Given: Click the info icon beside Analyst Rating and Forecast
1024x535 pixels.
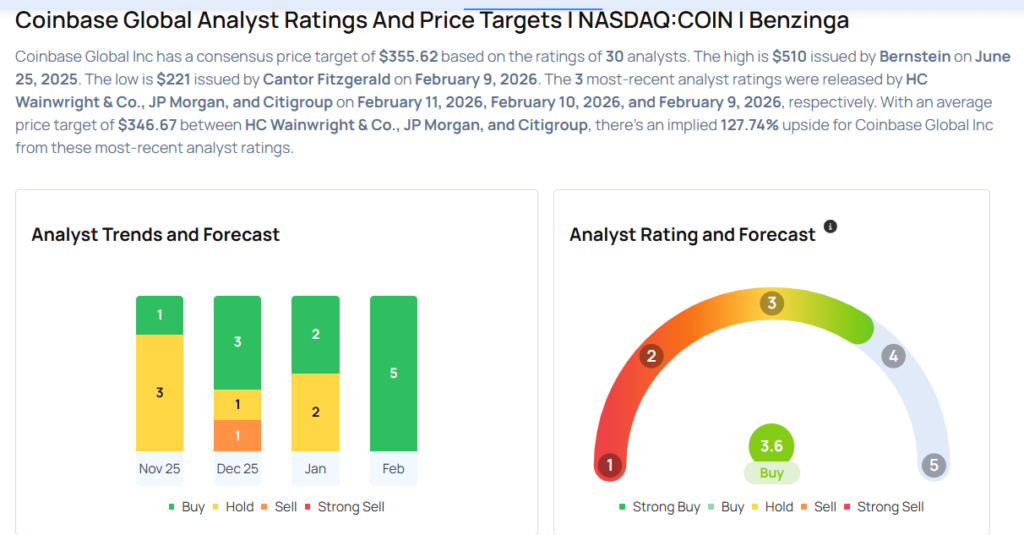Looking at the screenshot, I should [x=830, y=227].
